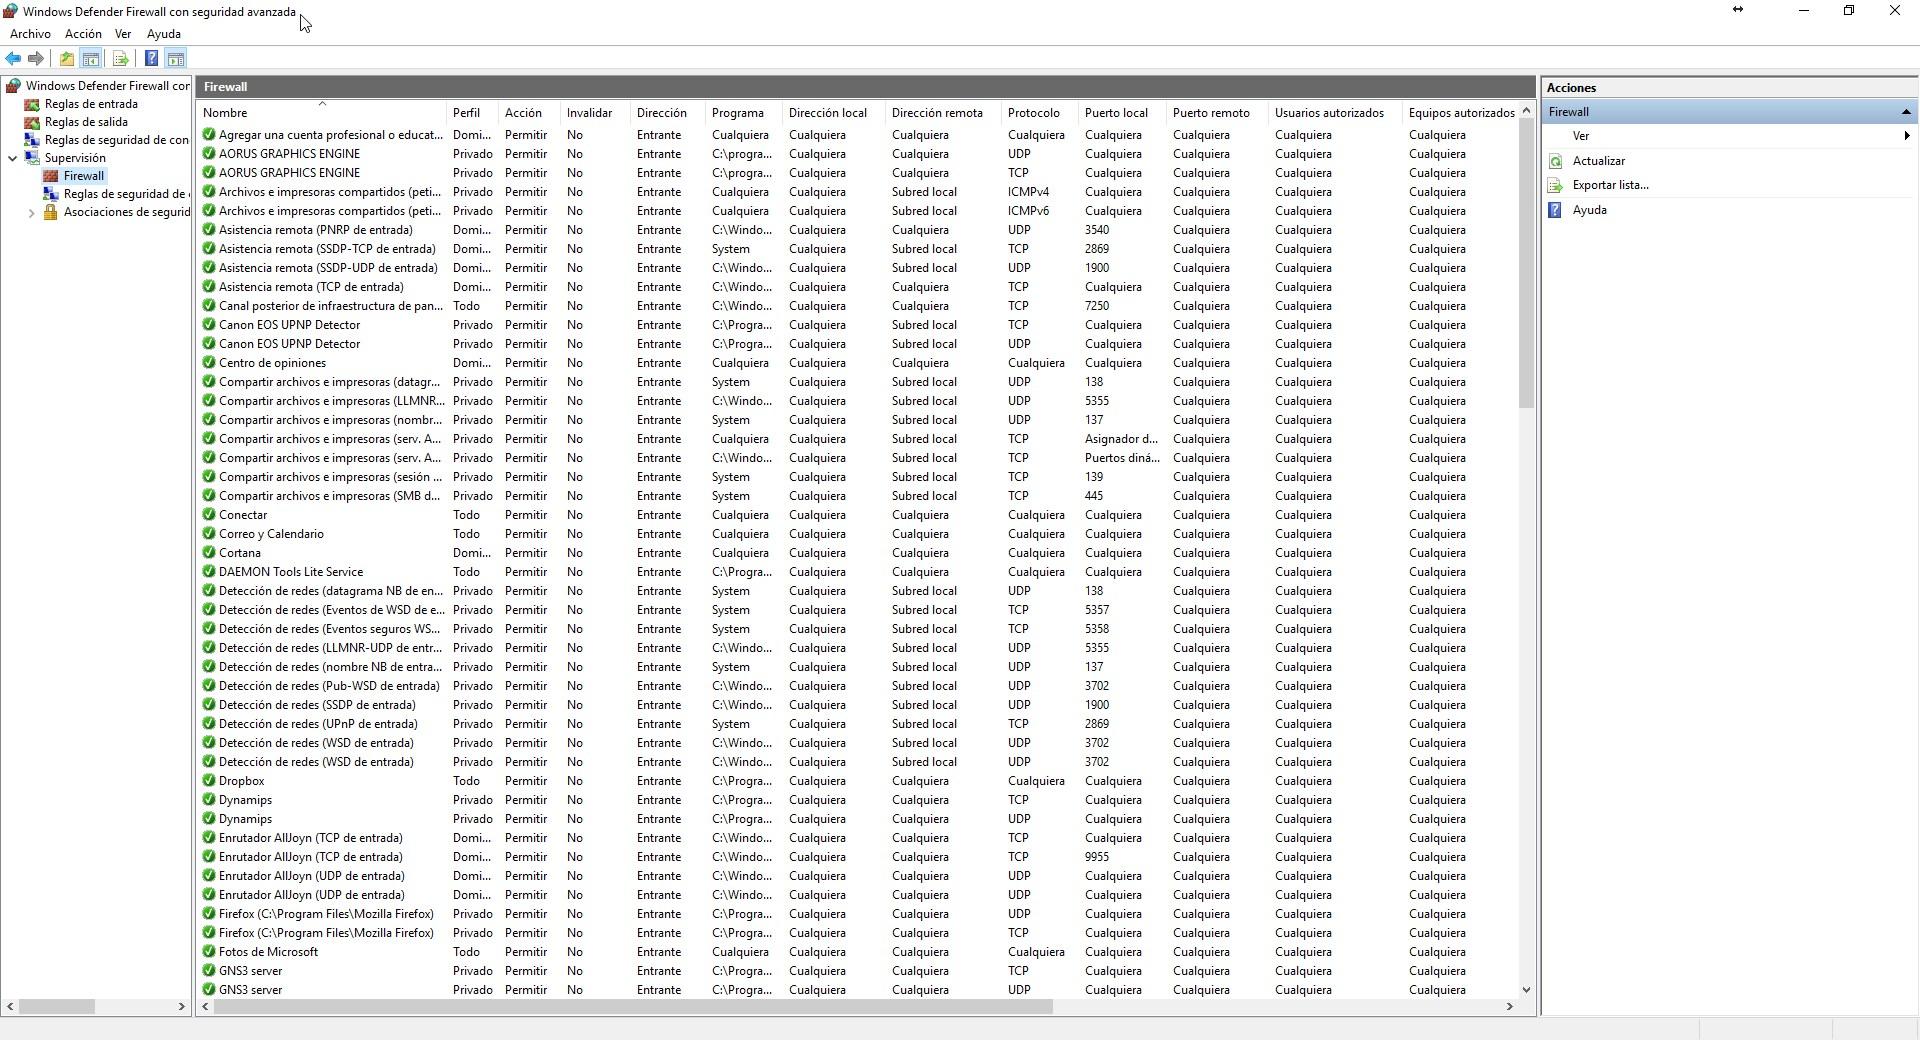Open the Ayuda menu in menu bar
This screenshot has width=1920, height=1040.
tap(163, 34)
